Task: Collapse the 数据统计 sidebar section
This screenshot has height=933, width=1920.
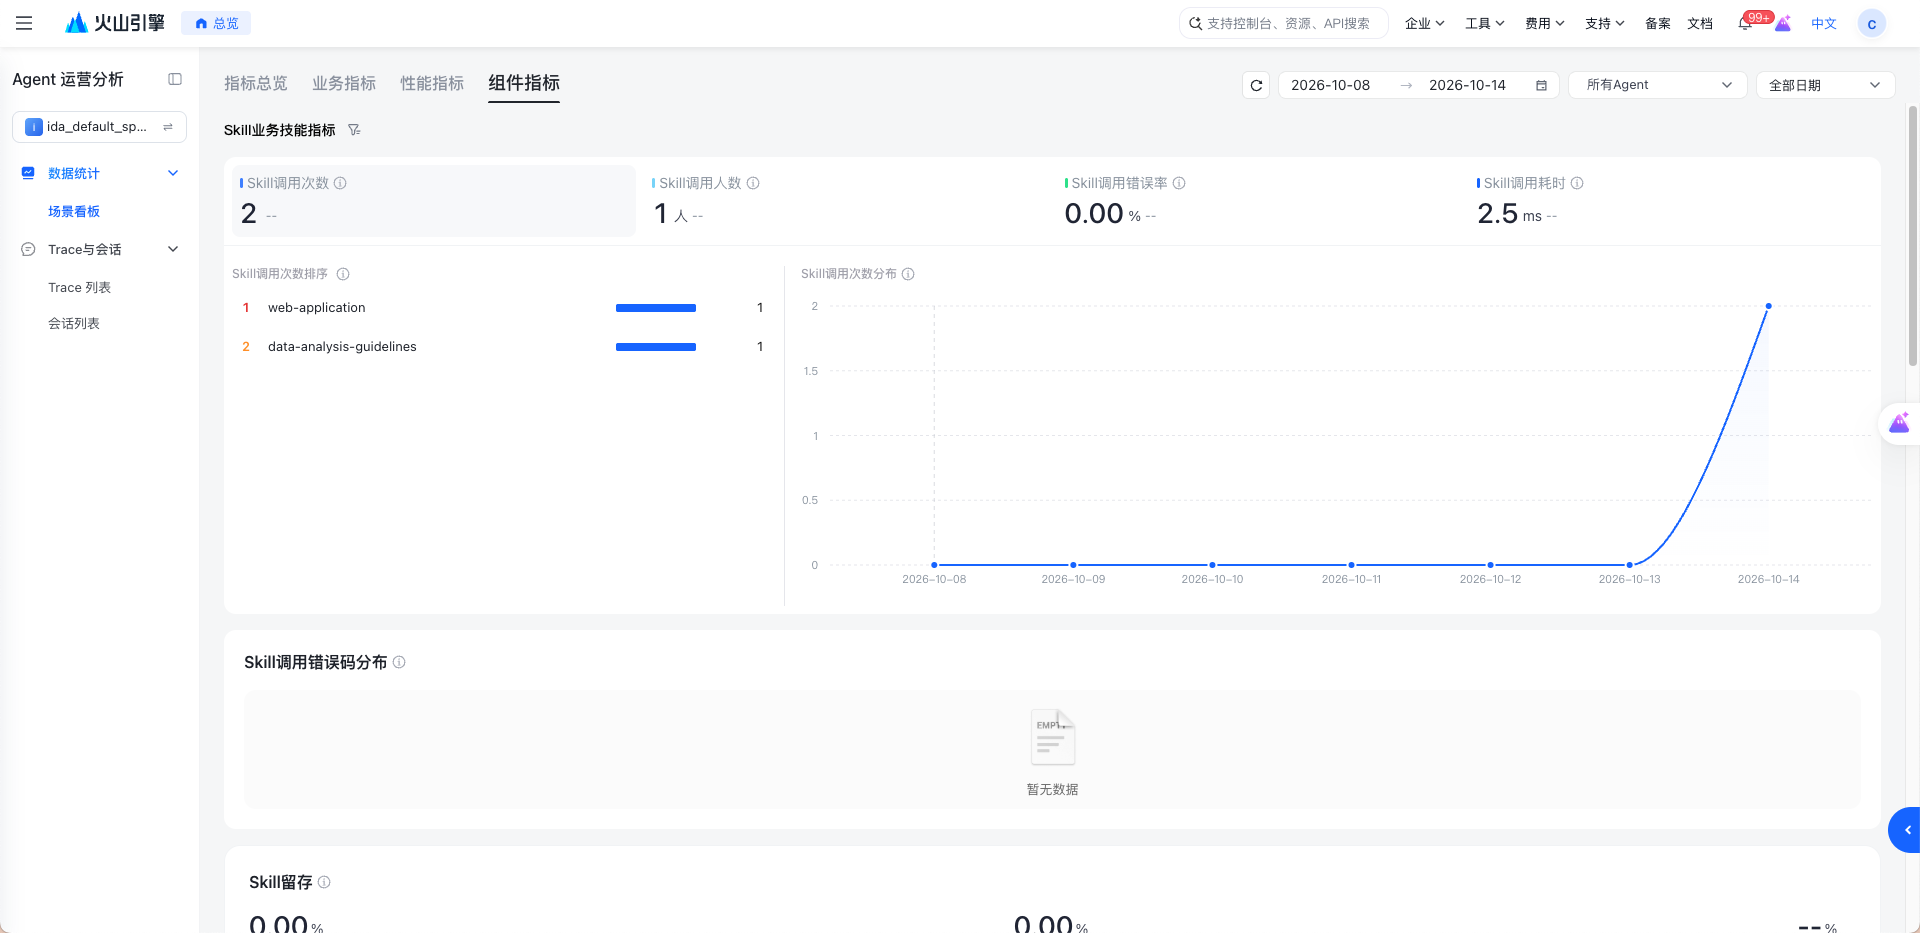Action: click(x=173, y=173)
